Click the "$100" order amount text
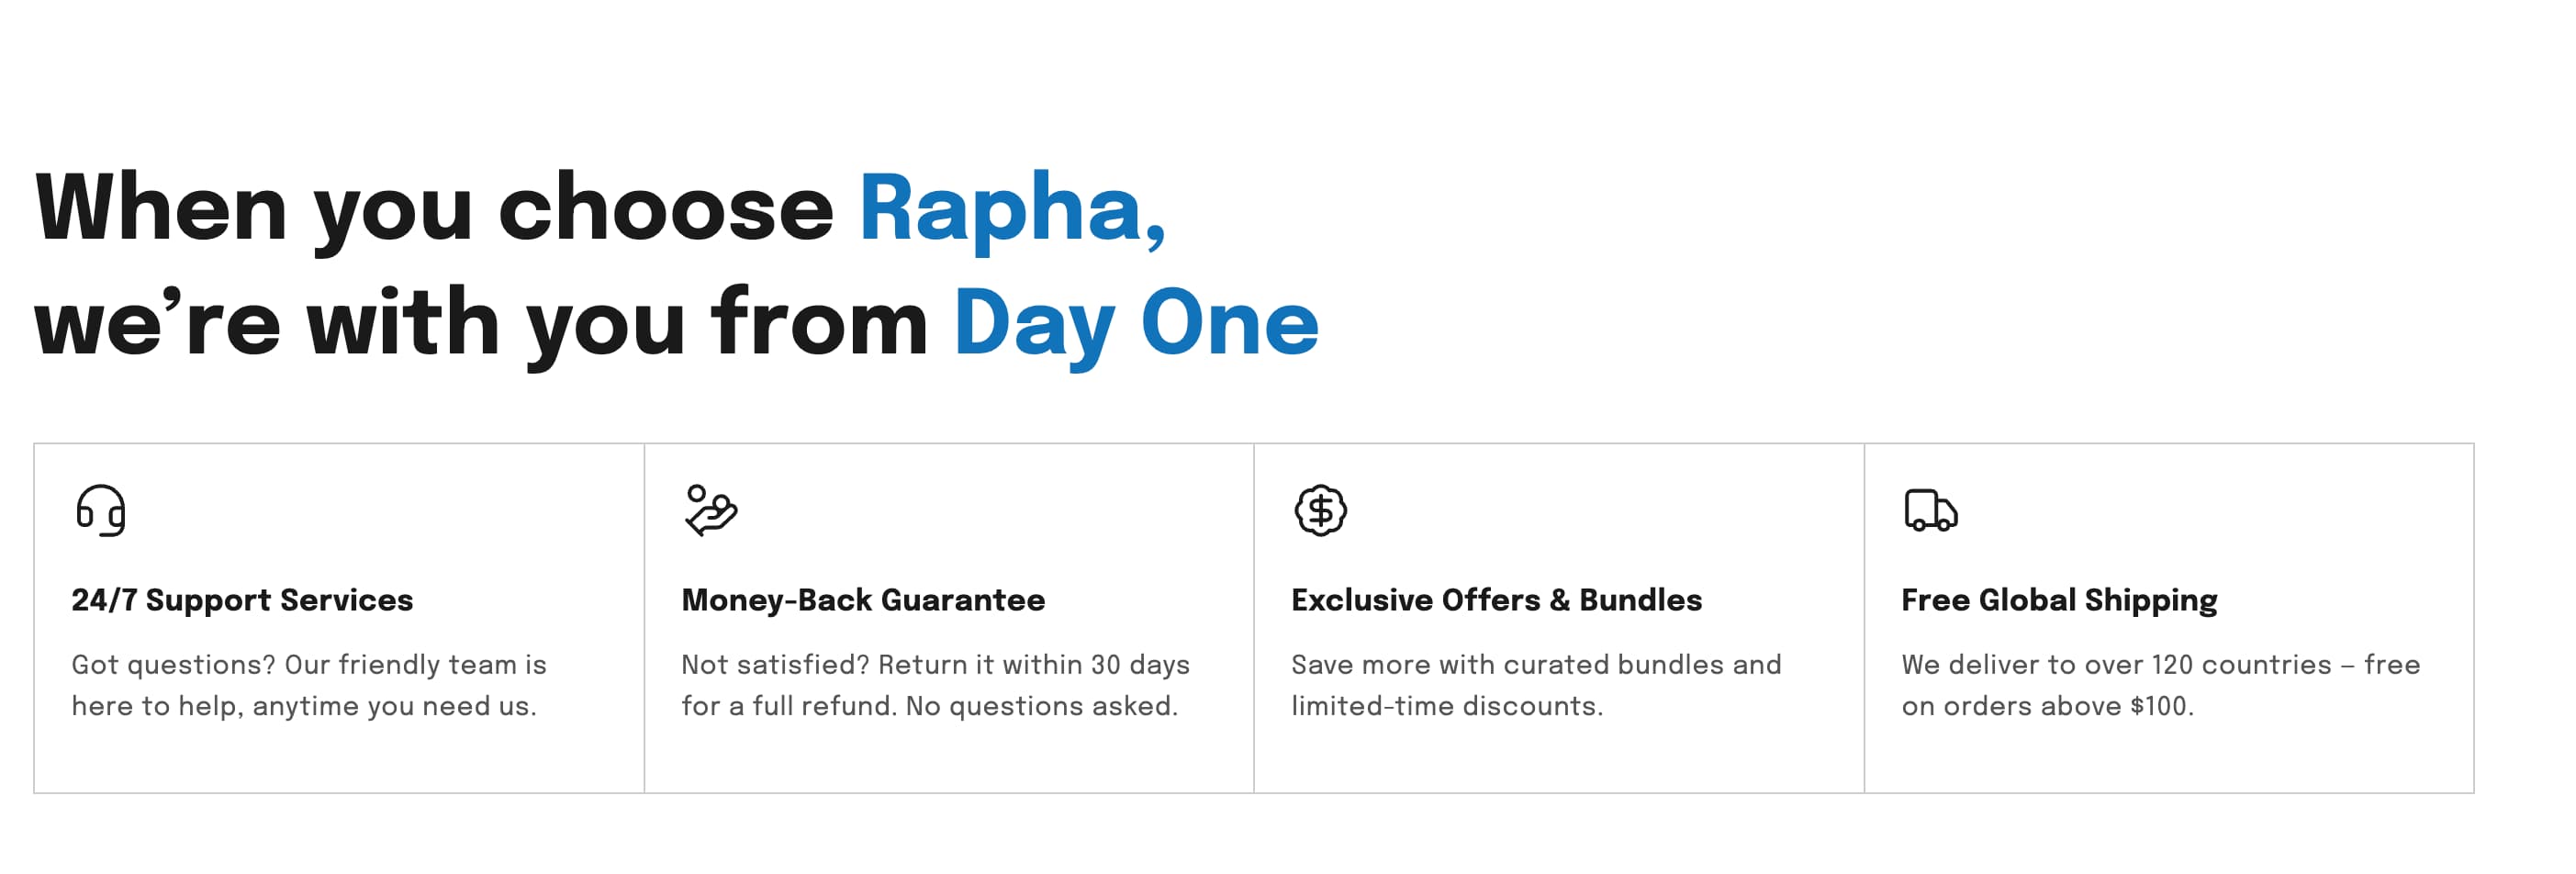 point(2158,706)
